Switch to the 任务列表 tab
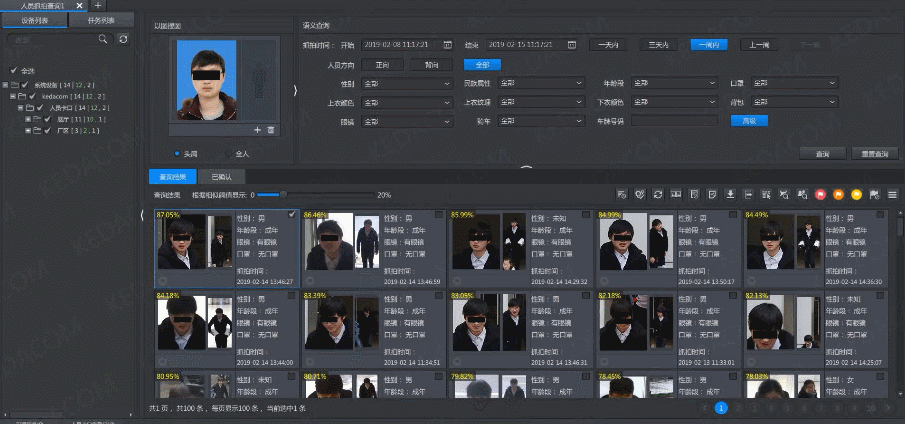This screenshot has width=905, height=424. tap(101, 20)
